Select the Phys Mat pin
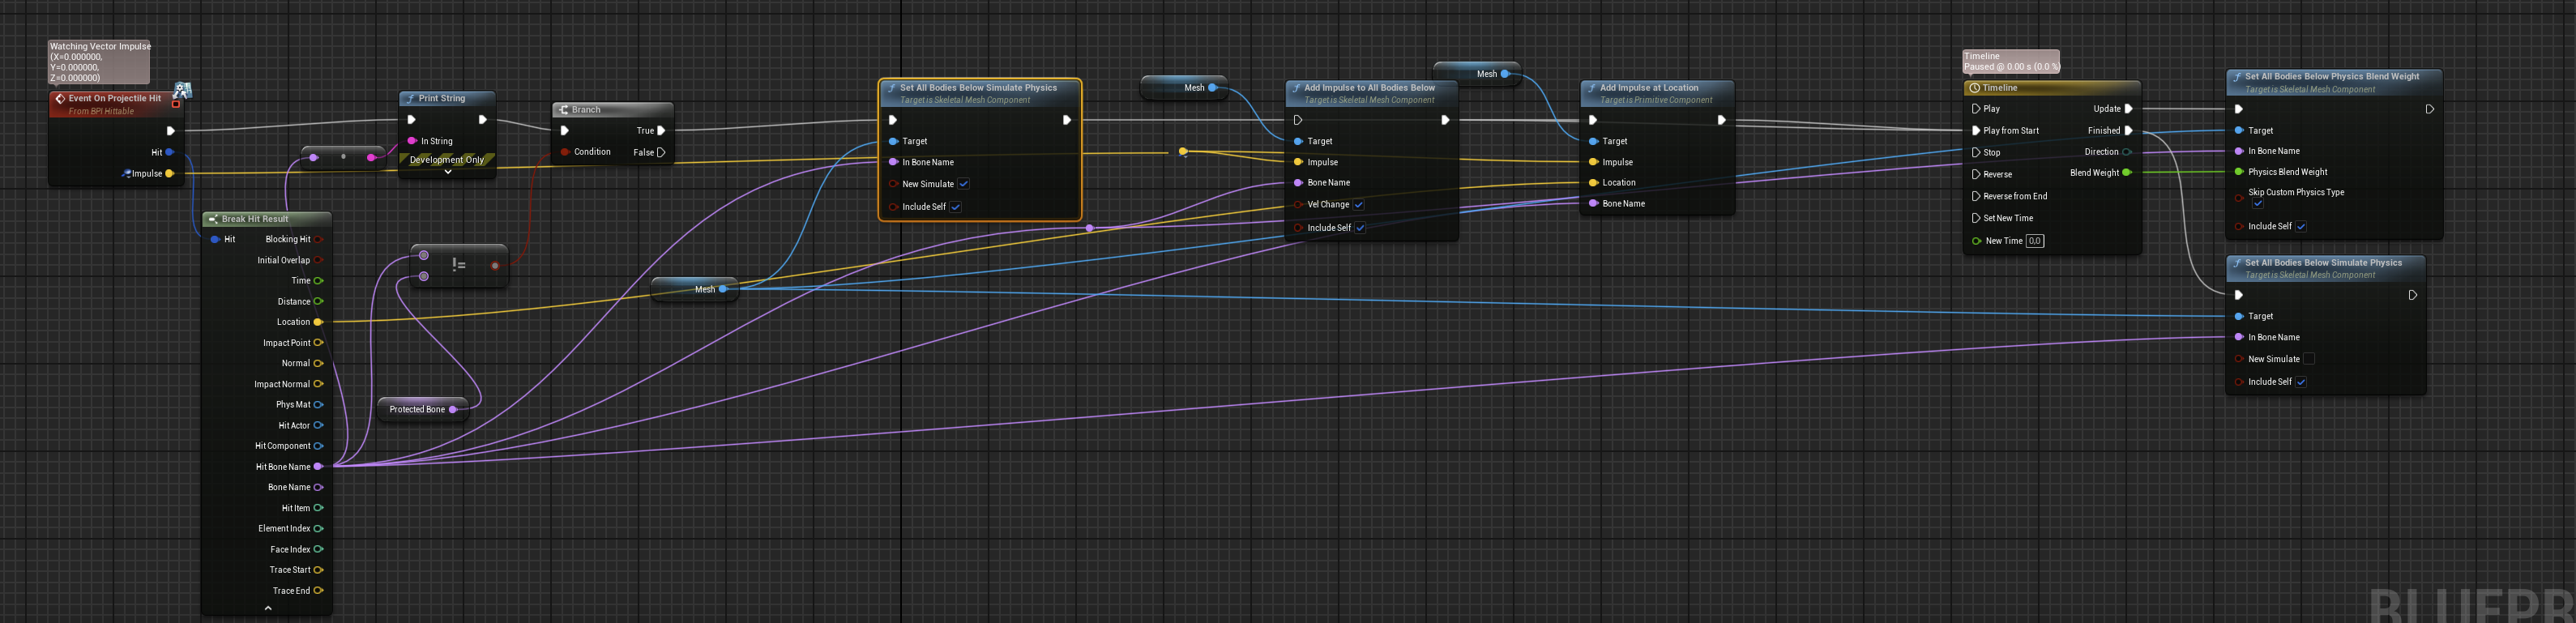Screen dimensions: 2576x623 point(319,405)
